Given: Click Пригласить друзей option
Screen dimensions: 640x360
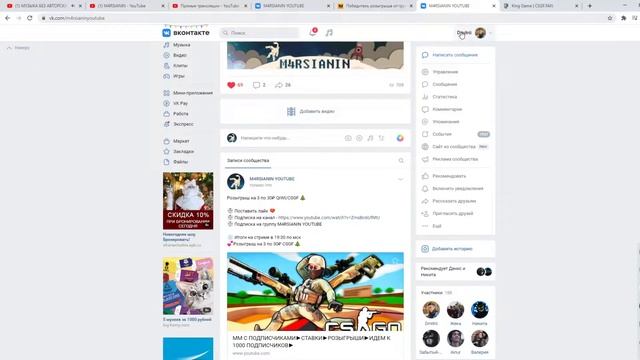Looking at the screenshot, I should point(452,213).
